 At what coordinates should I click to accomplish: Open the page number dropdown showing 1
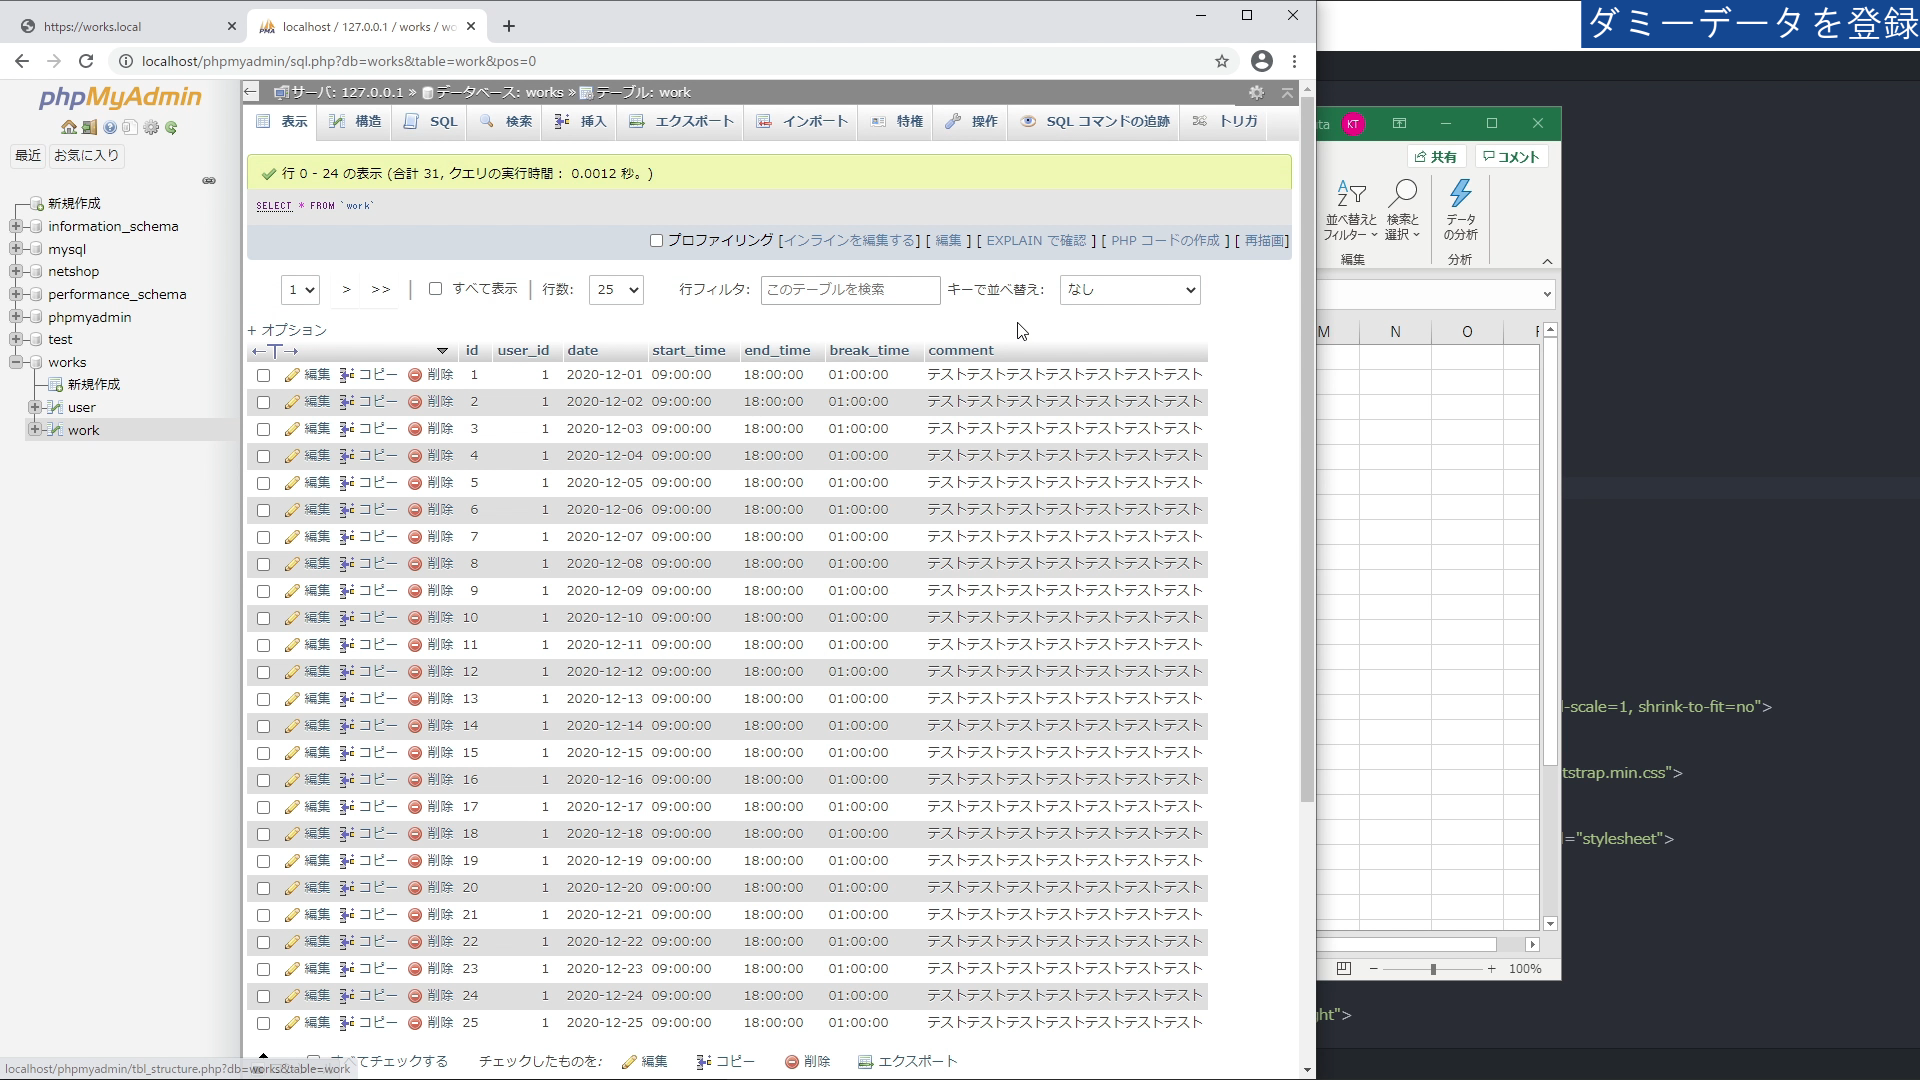click(300, 290)
